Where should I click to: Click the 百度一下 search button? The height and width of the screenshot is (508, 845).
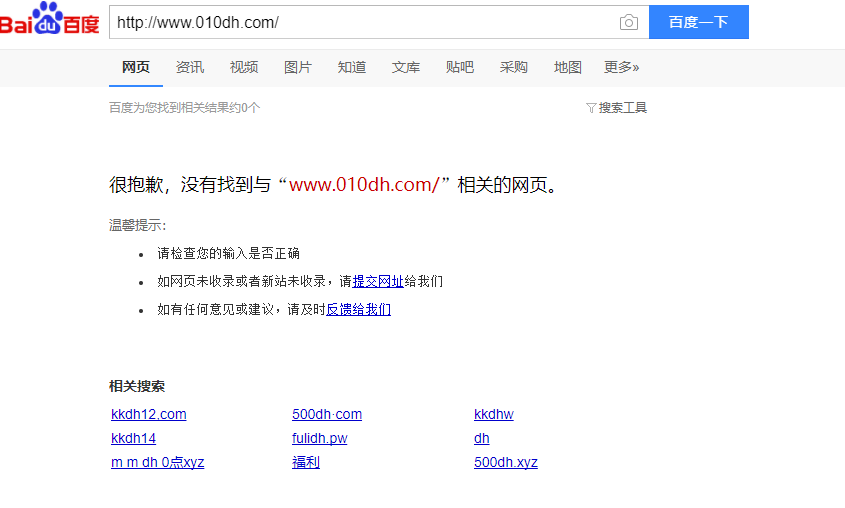[x=698, y=22]
